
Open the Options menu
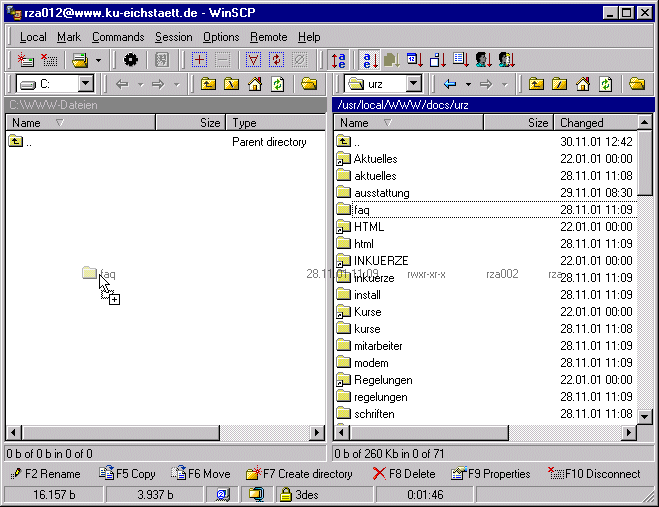221,37
